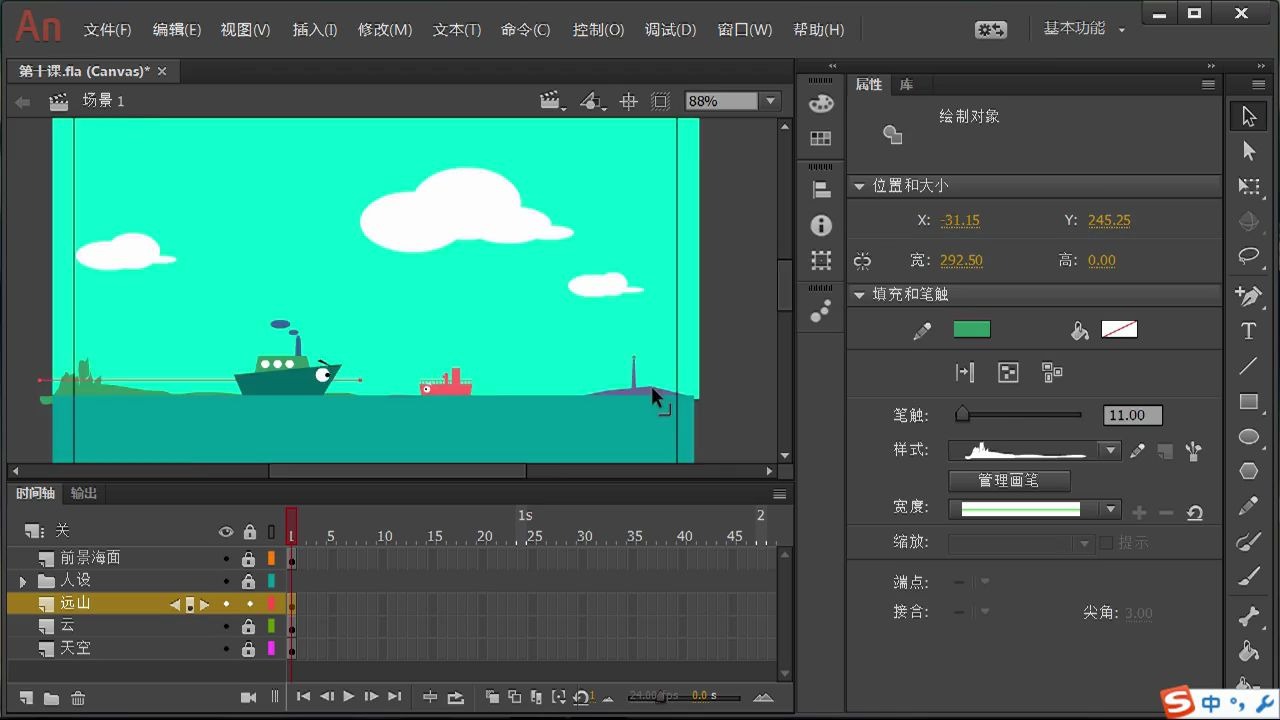
Task: Click the 管理画笔 button
Action: (x=1010, y=480)
